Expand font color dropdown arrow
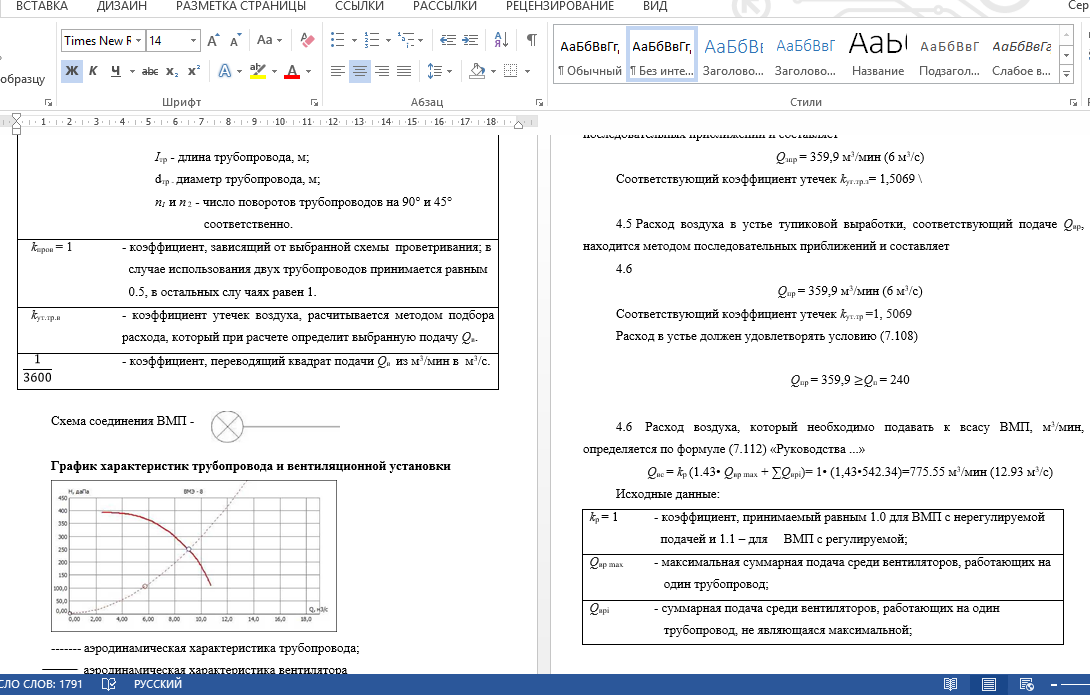The height and width of the screenshot is (695, 1090). (309, 71)
